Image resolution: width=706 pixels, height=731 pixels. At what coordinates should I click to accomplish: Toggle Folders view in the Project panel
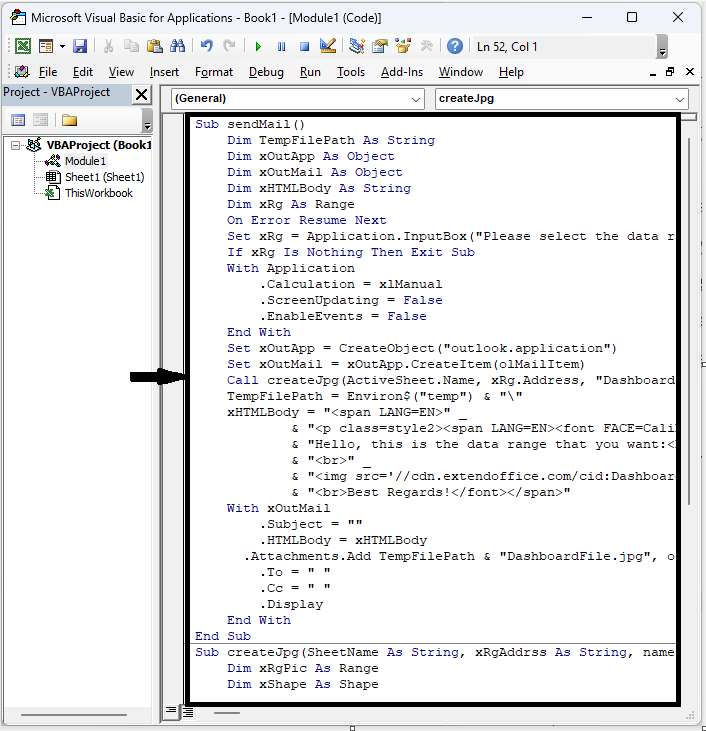point(69,120)
